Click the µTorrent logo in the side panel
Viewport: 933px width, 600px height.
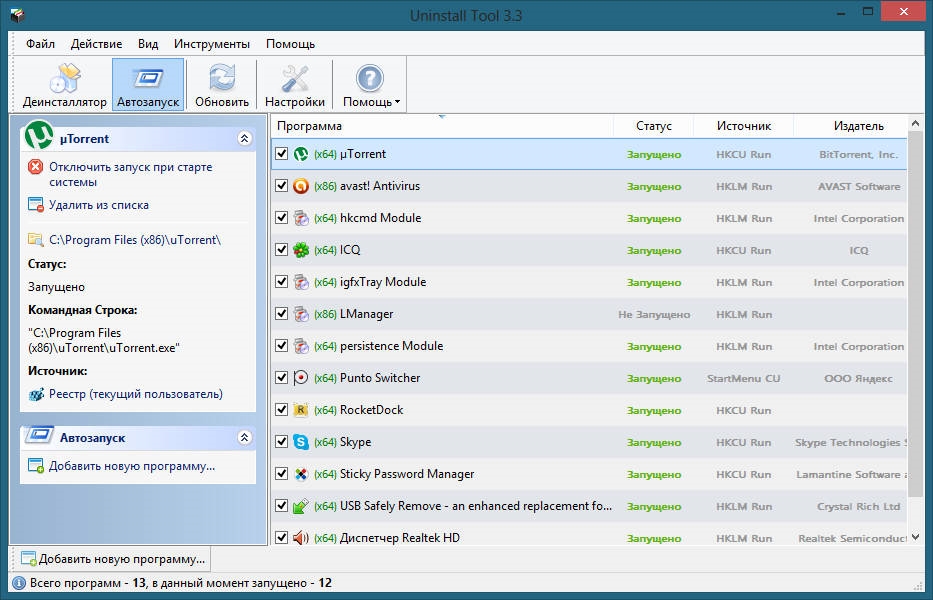[x=39, y=136]
